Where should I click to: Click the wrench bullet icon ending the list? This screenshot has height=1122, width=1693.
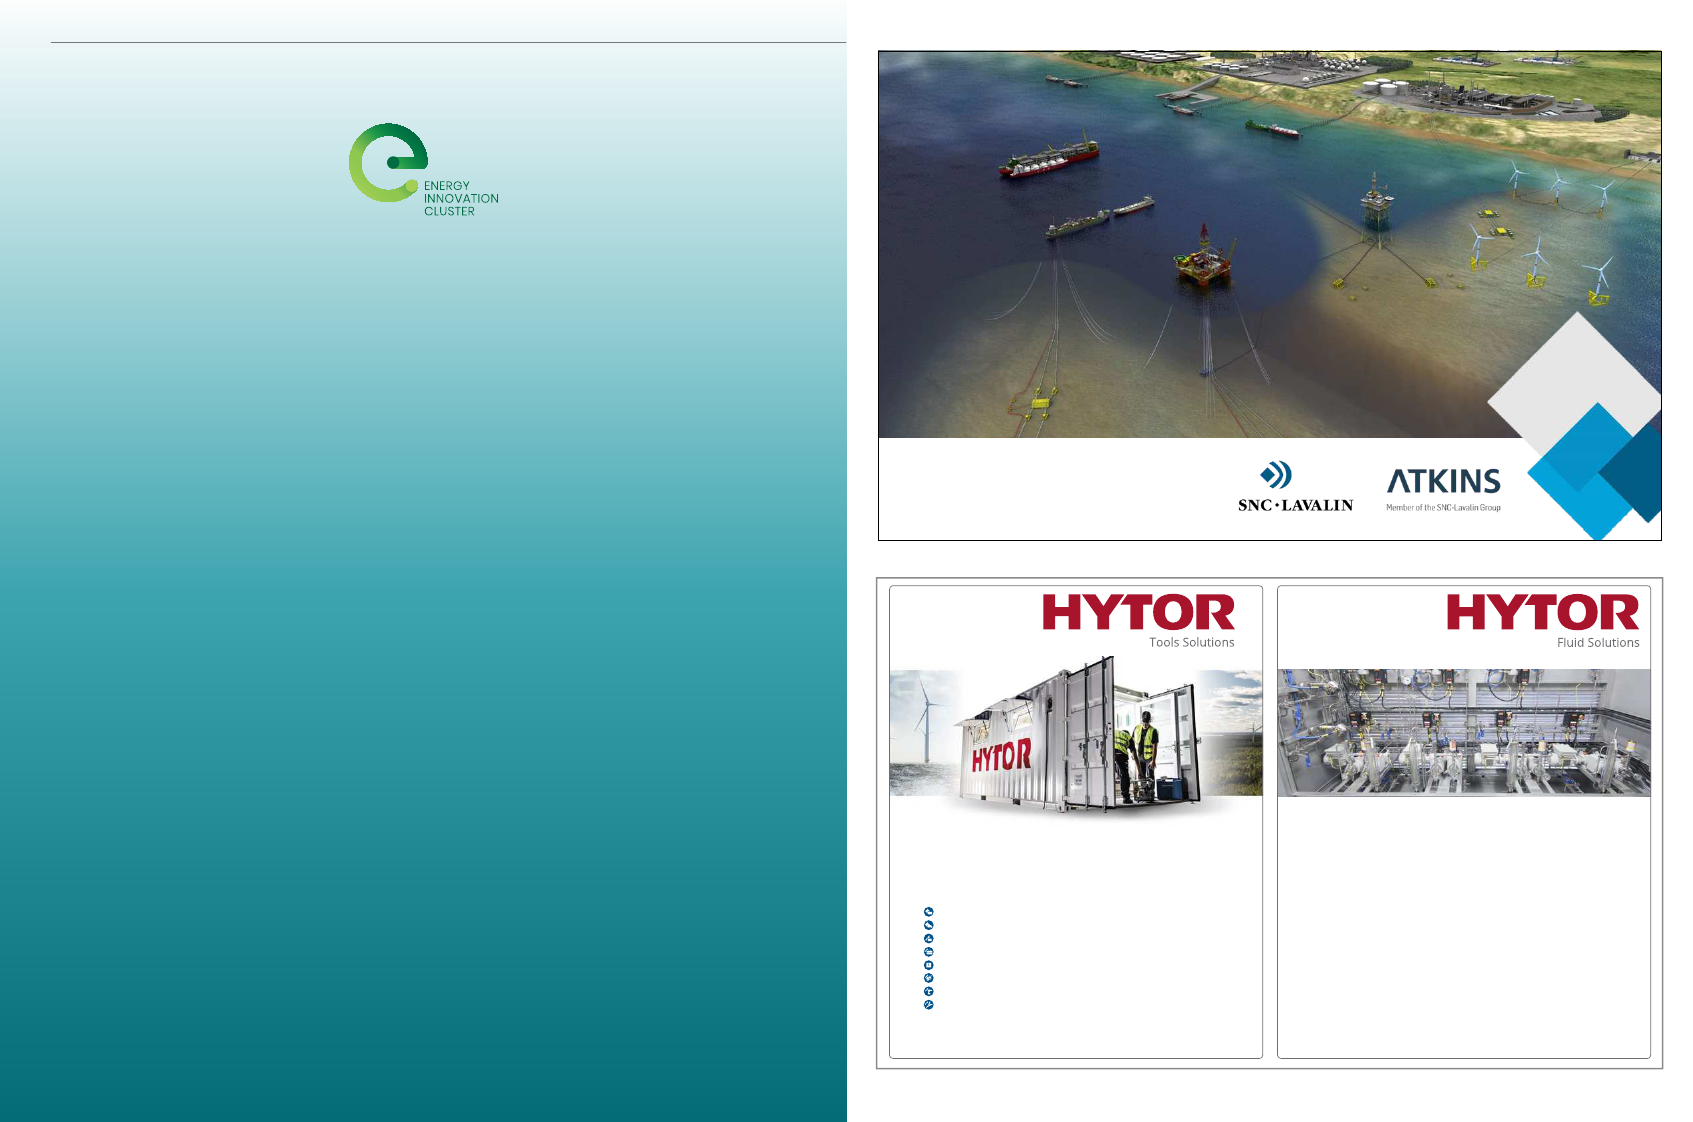click(x=929, y=1005)
